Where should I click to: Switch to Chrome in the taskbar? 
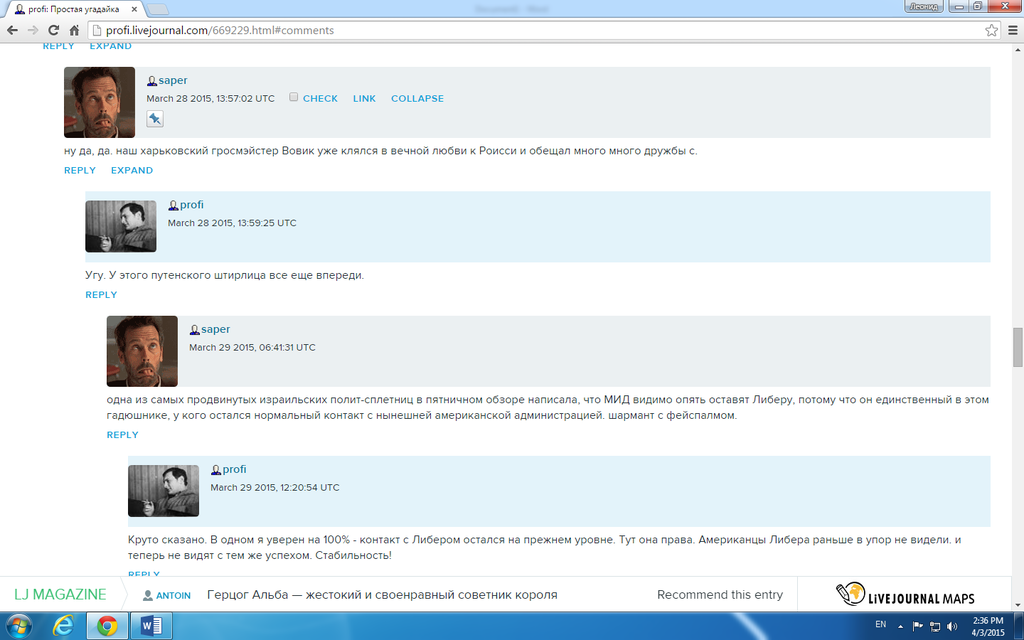click(x=107, y=626)
